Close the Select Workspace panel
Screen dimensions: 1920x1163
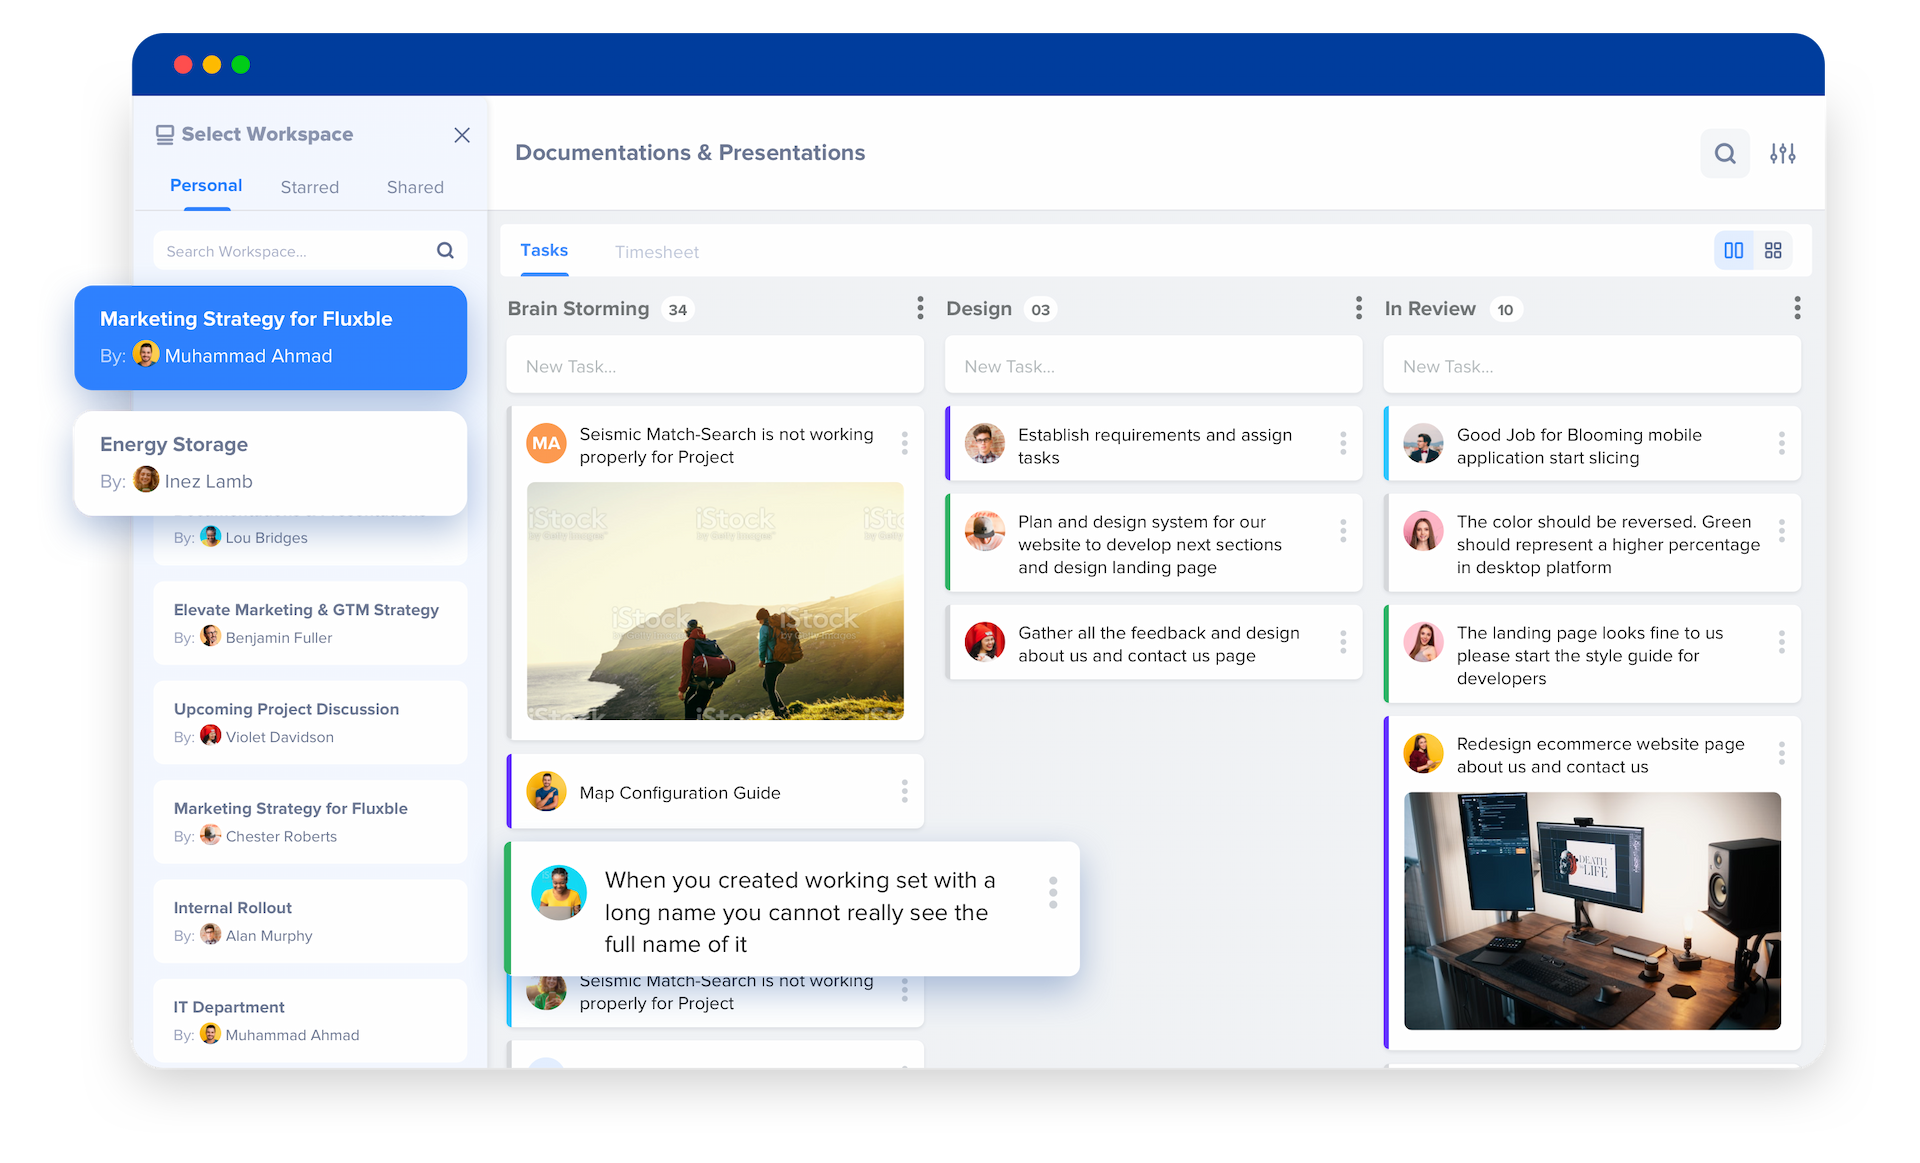point(462,135)
